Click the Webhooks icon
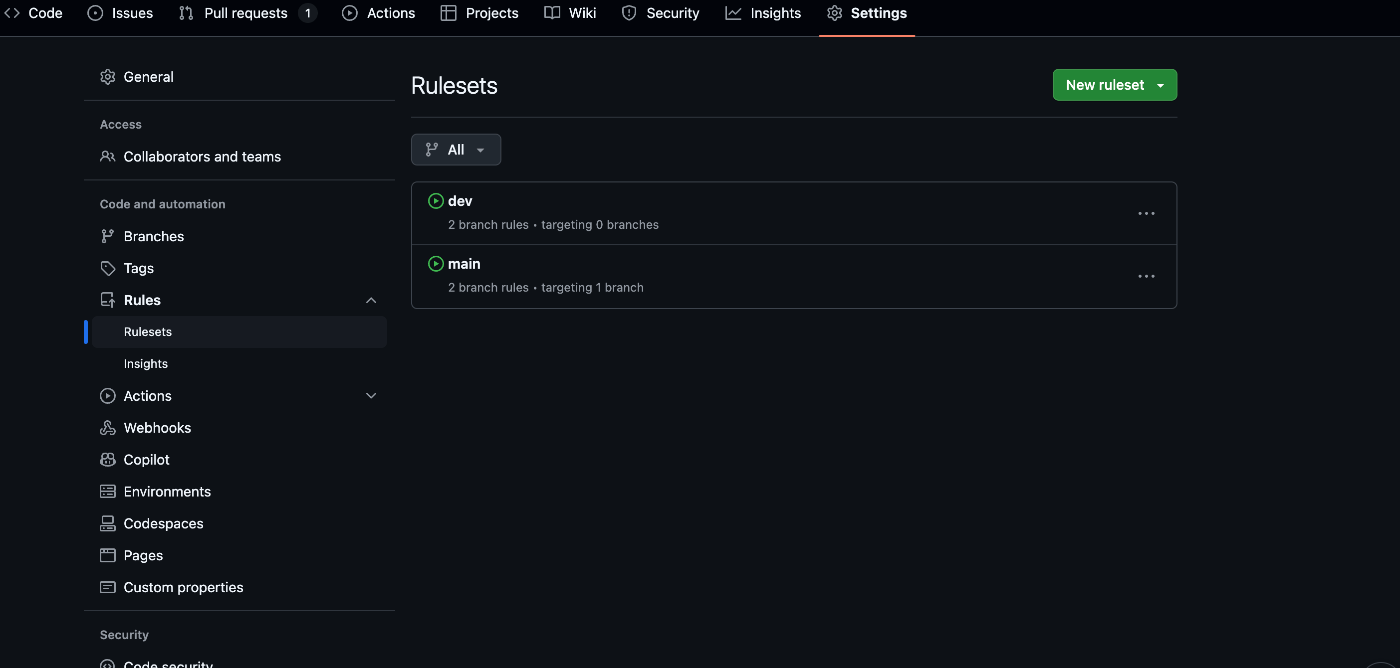The height and width of the screenshot is (668, 1400). [x=108, y=428]
